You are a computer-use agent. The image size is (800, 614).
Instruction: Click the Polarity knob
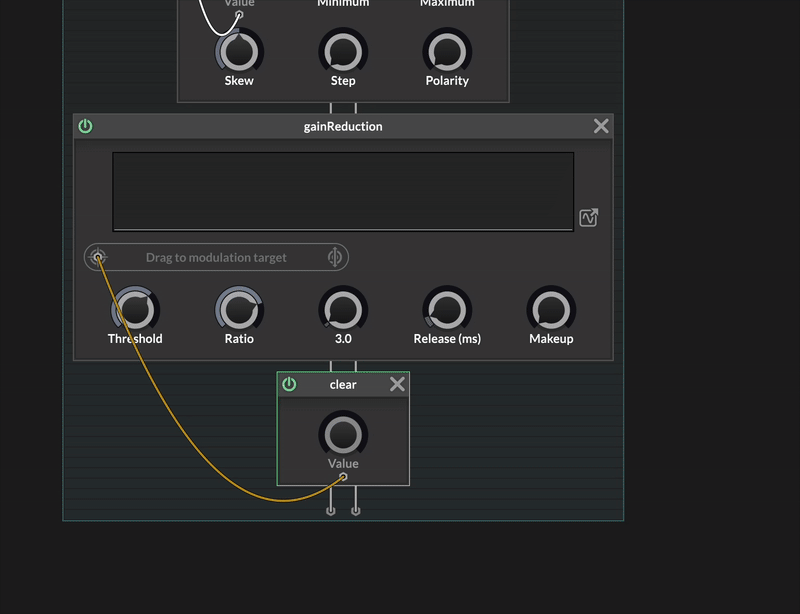pos(447,51)
